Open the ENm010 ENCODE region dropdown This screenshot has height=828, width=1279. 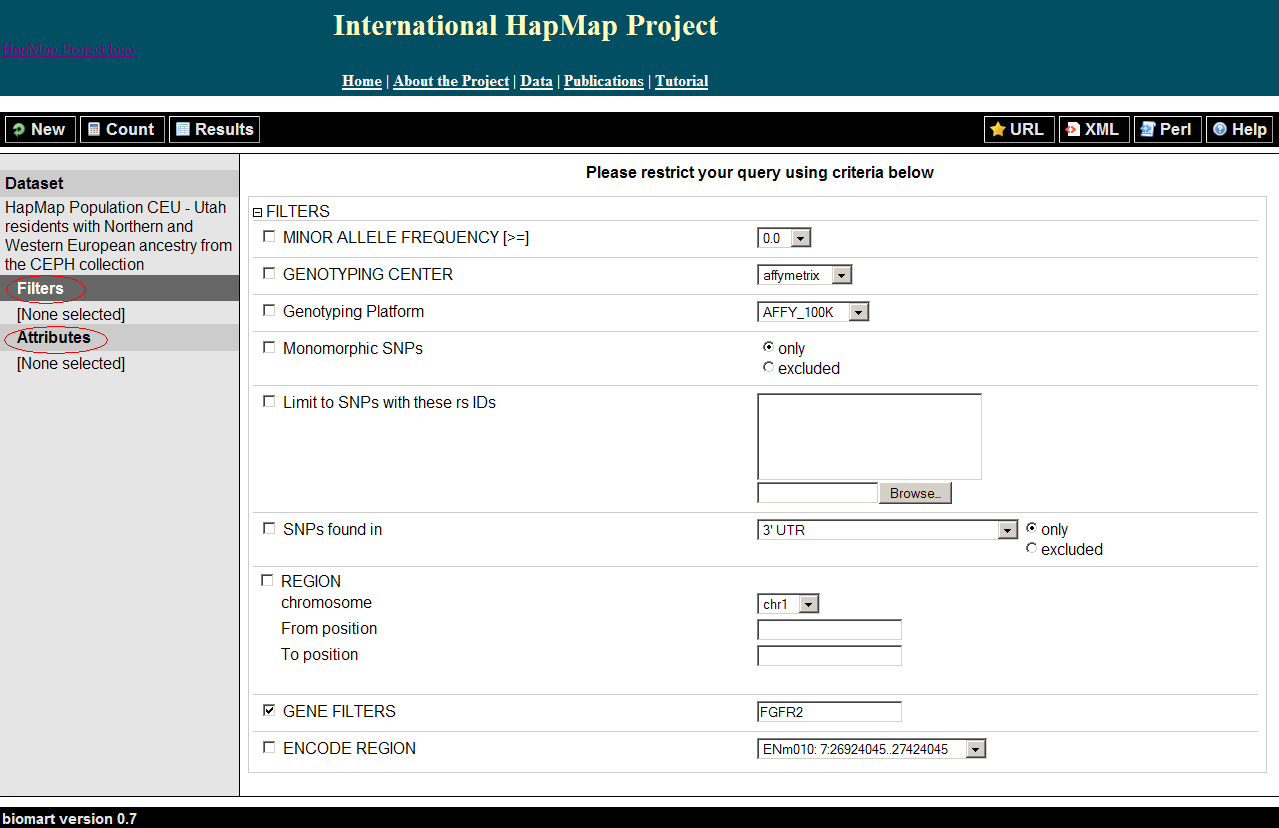click(x=872, y=749)
